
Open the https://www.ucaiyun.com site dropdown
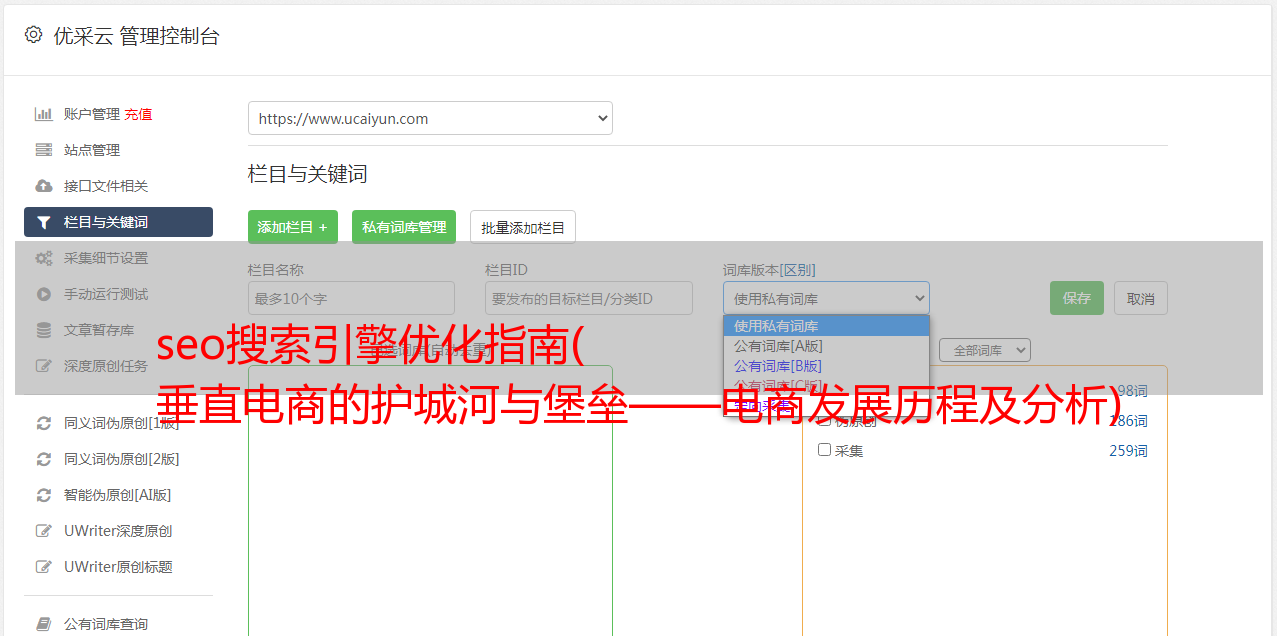[x=430, y=118]
